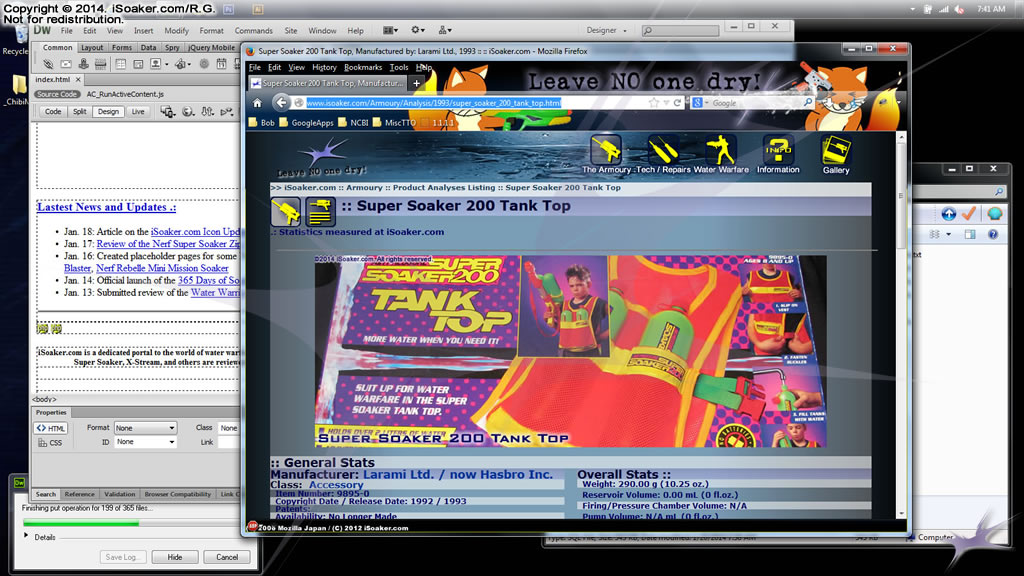Open the Dreamweaver workspace layout icon
The width and height of the screenshot is (1024, 576).
pos(390,30)
